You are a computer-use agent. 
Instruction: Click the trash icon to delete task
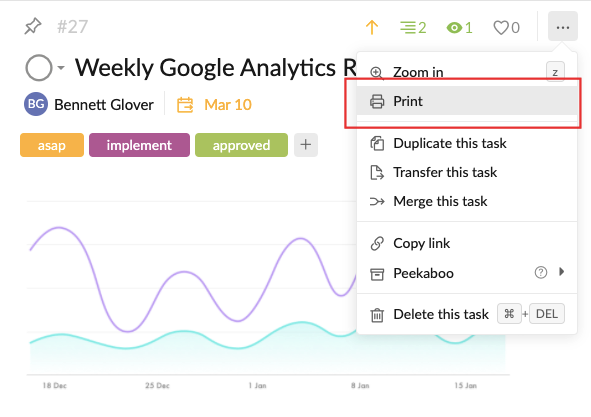377,315
